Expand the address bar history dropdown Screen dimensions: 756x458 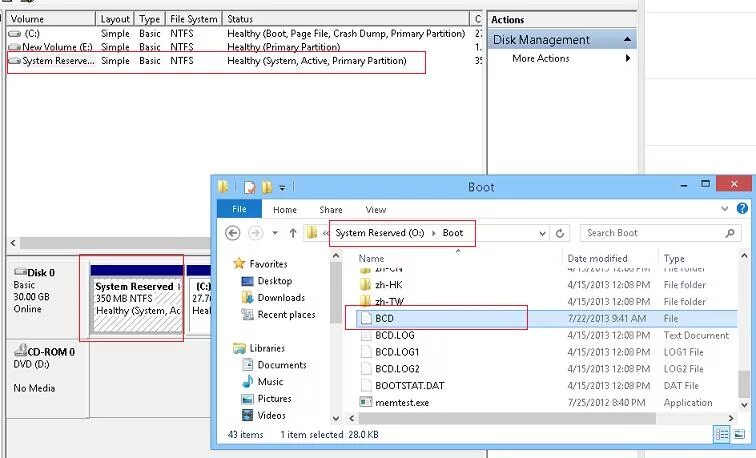(542, 233)
